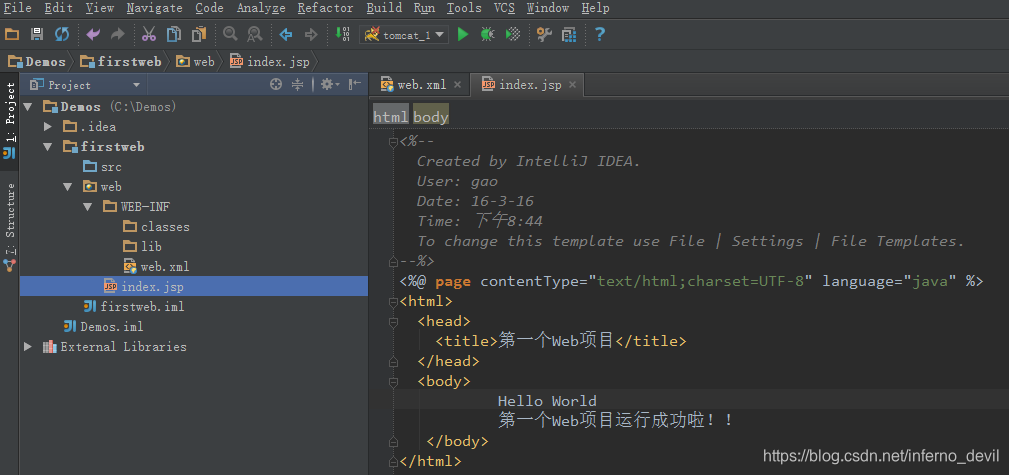Click the blue Back navigation arrow
This screenshot has width=1009, height=475.
(x=286, y=35)
